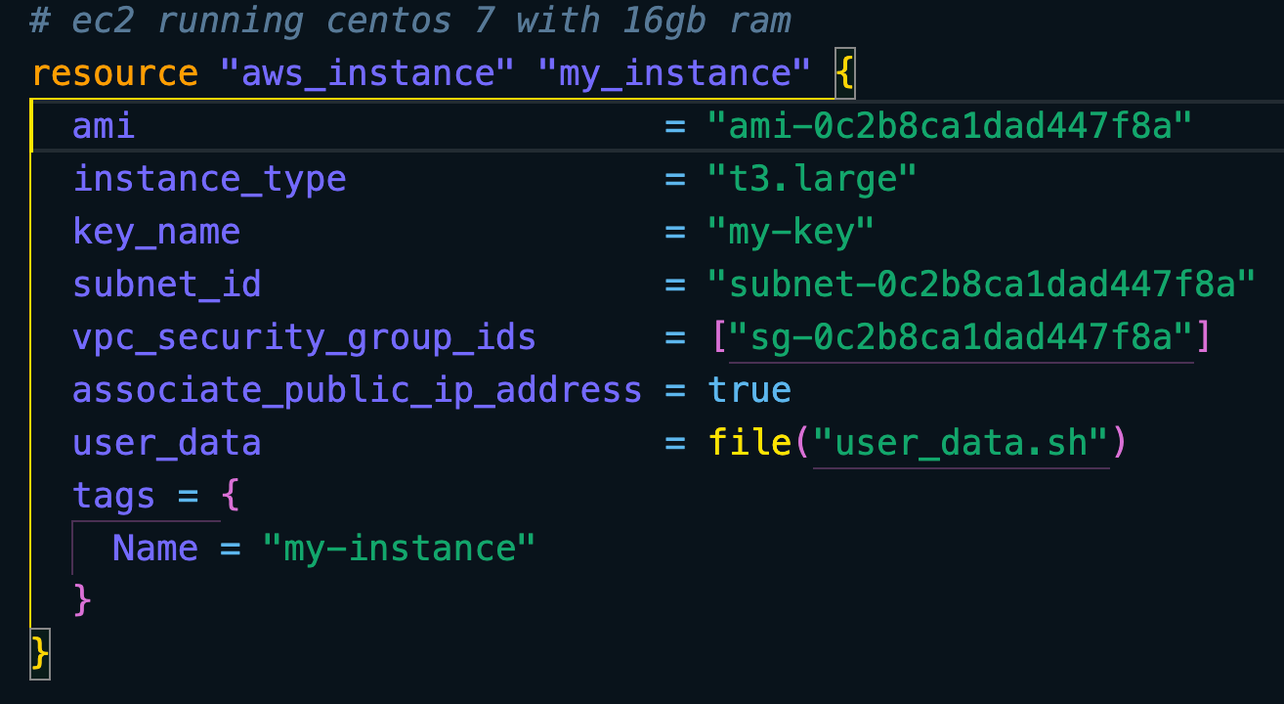Select the Name tag key
This screenshot has height=704, width=1284.
coord(156,548)
